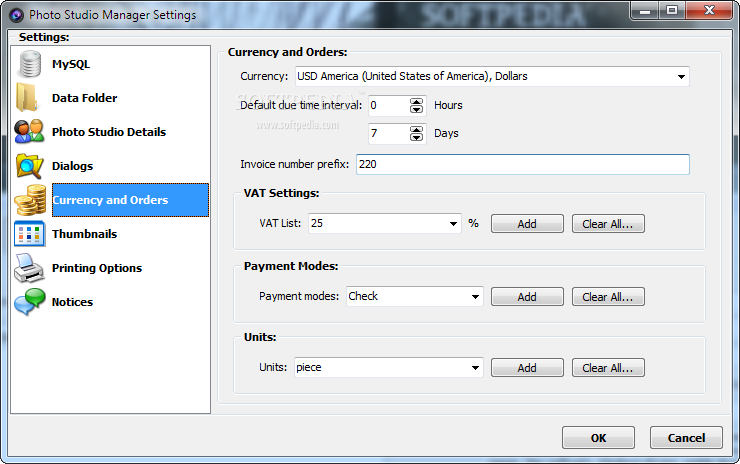The height and width of the screenshot is (464, 740).
Task: Show Printing Options settings
Action: click(x=97, y=268)
